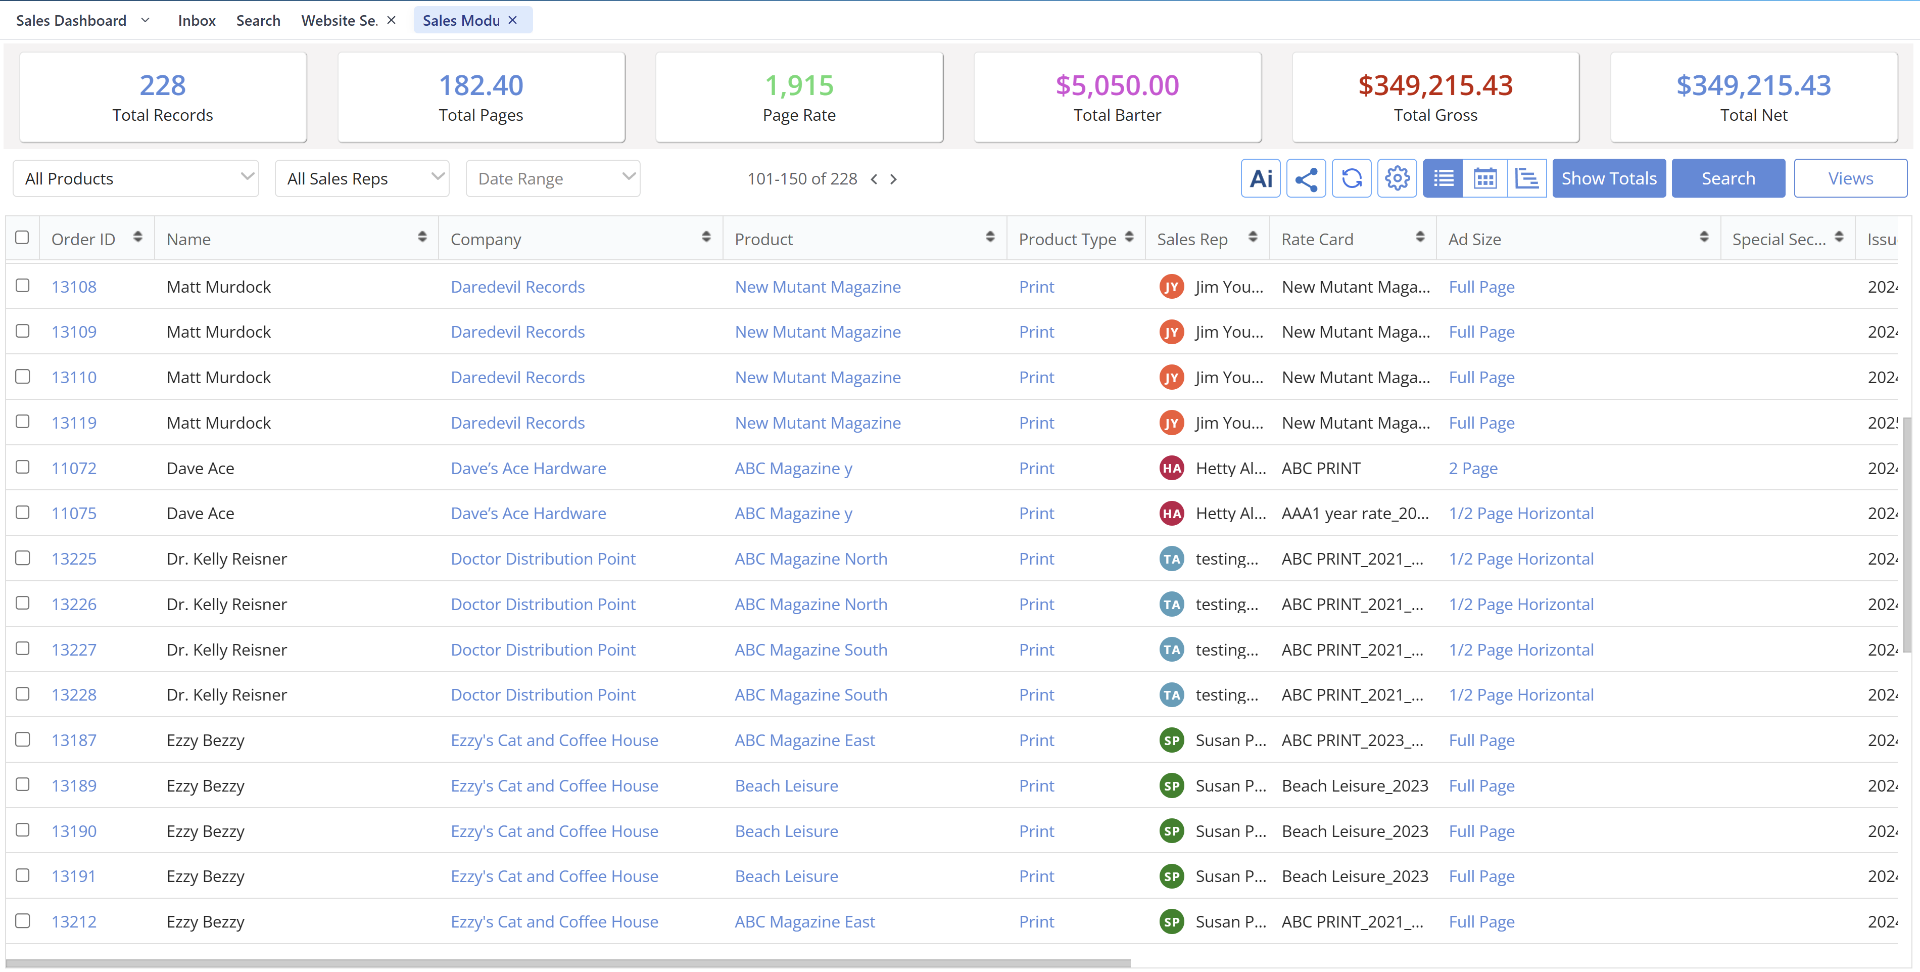
Task: Open the Search tab in top bar
Action: 258,20
